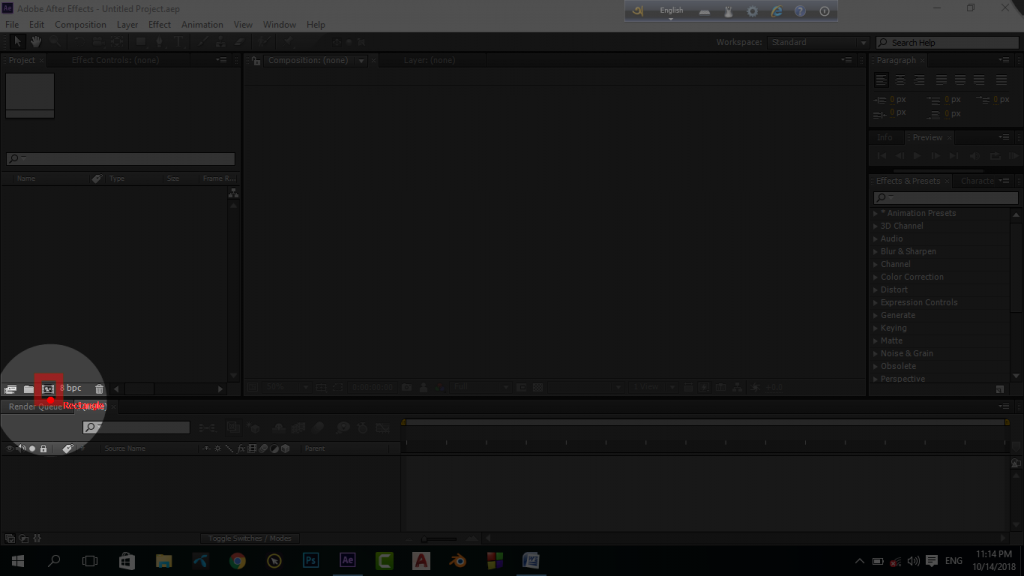Viewport: 1024px width, 576px height.
Task: Open the Animation menu
Action: coord(202,25)
